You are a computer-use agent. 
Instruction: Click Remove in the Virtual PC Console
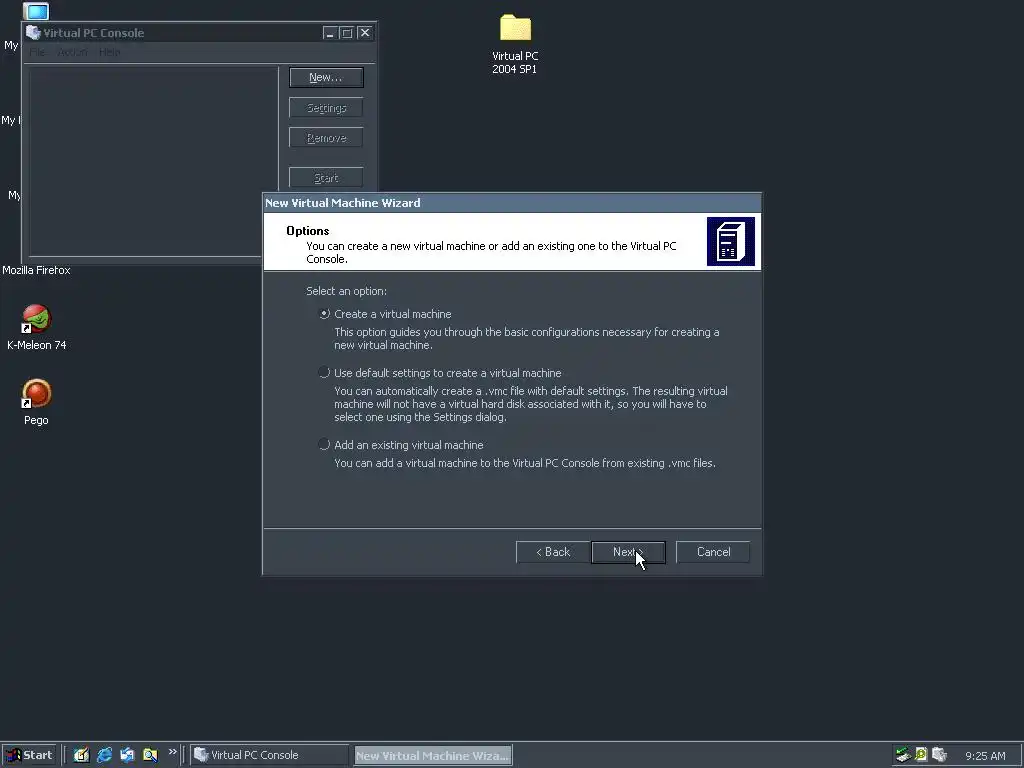(326, 138)
